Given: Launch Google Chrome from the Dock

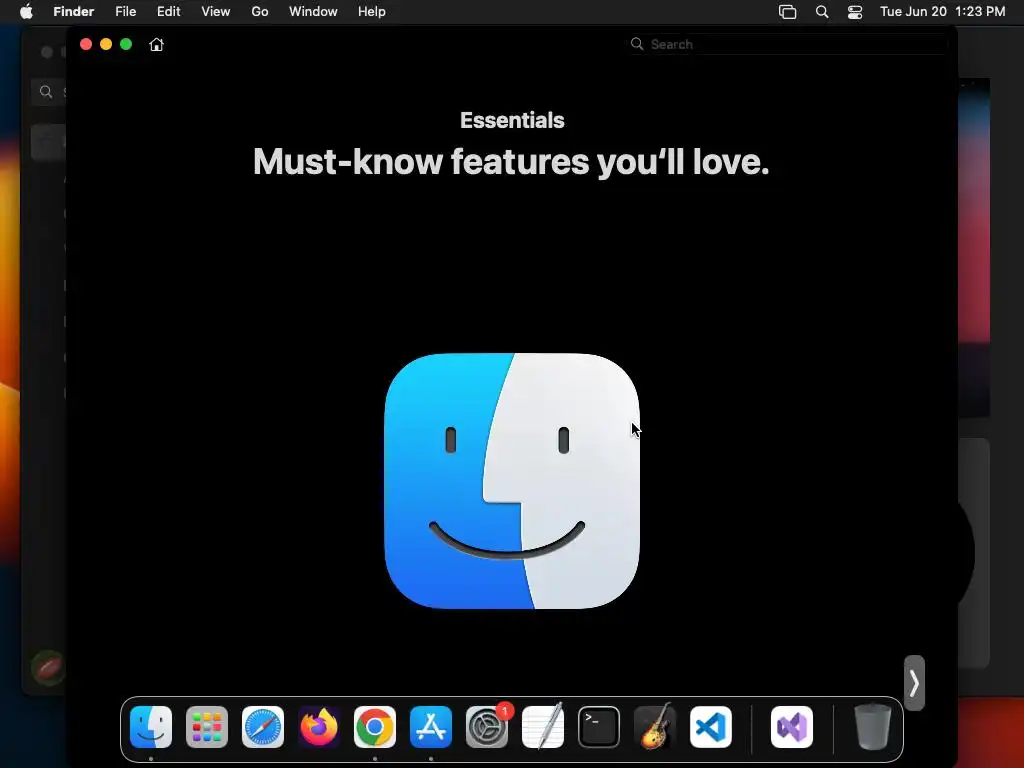Looking at the screenshot, I should 375,727.
